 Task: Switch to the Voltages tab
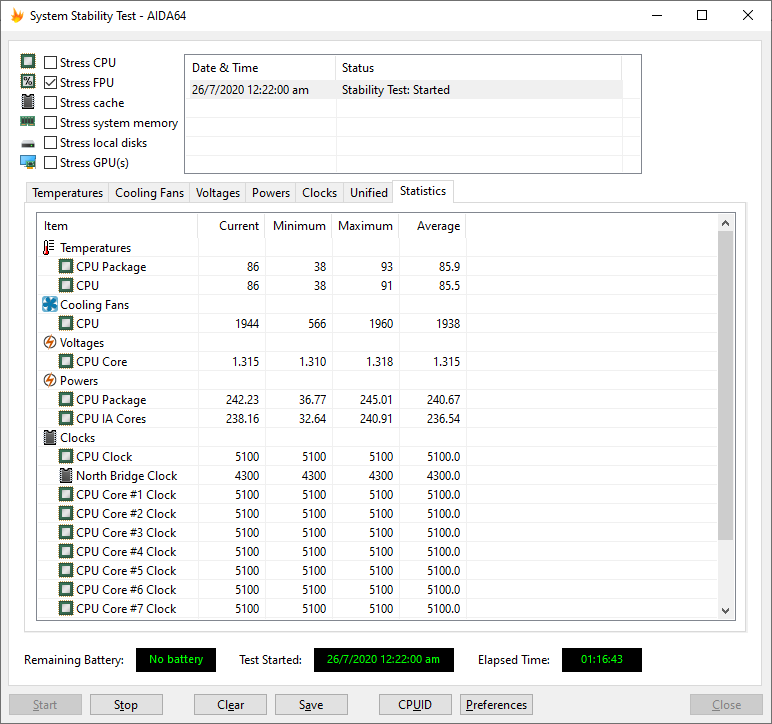218,193
